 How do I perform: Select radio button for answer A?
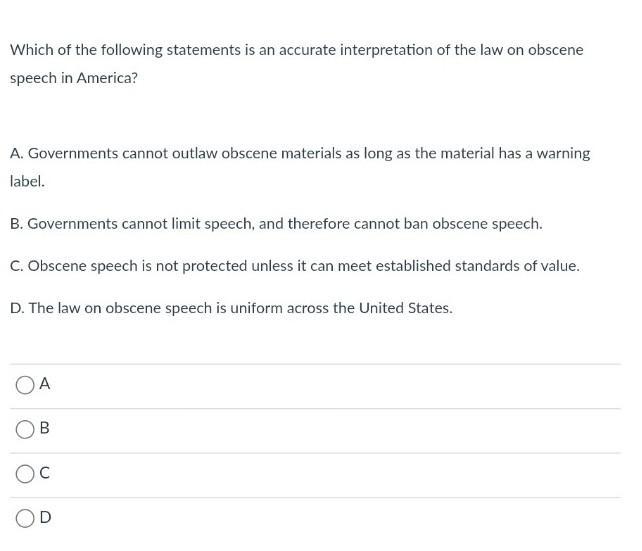pos(25,384)
